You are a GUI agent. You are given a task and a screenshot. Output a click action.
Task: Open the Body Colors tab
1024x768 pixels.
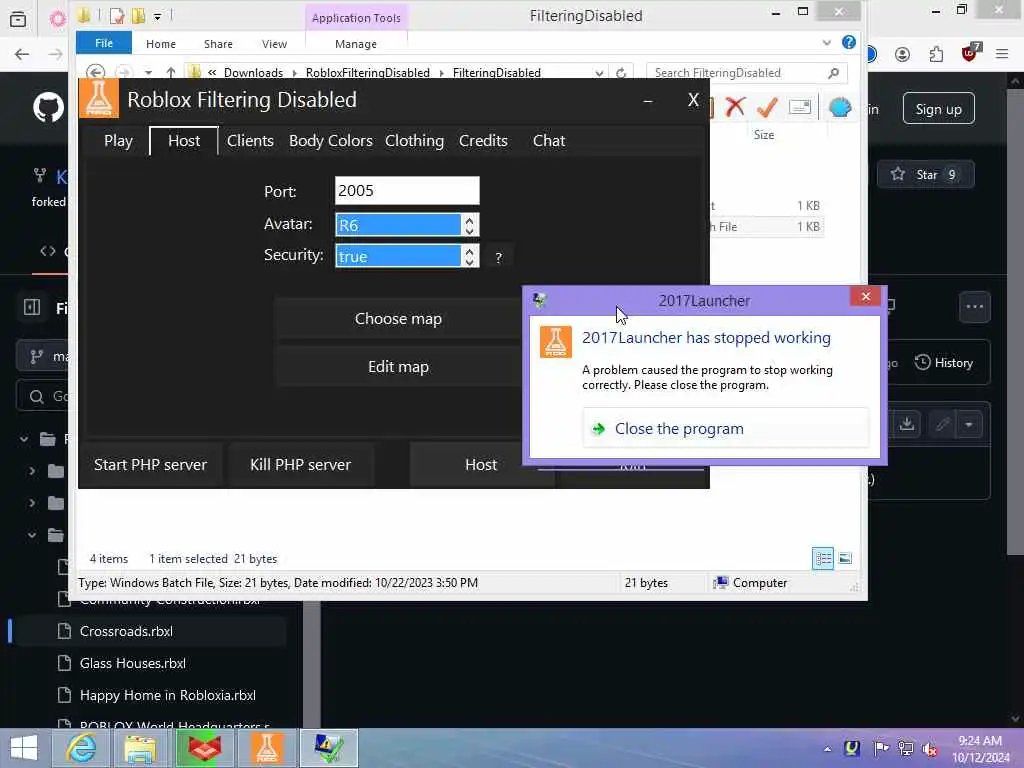click(x=330, y=141)
